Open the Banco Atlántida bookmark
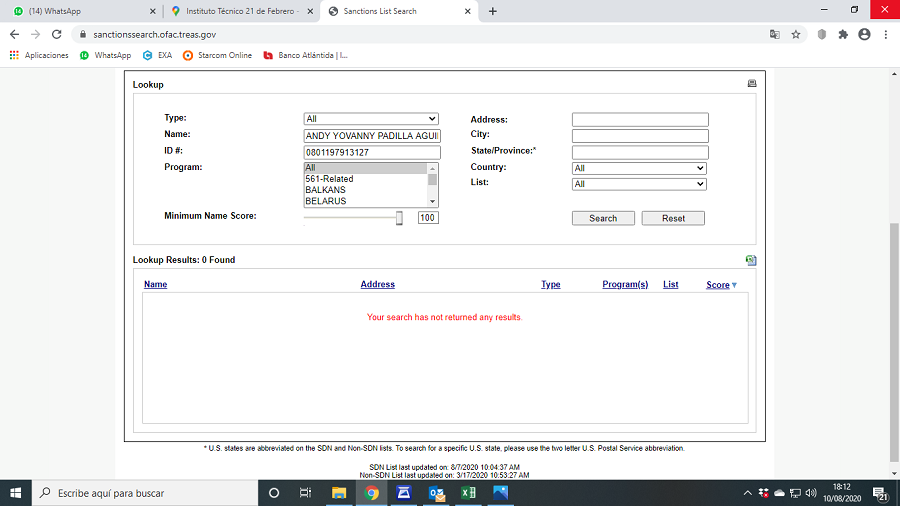 306,55
